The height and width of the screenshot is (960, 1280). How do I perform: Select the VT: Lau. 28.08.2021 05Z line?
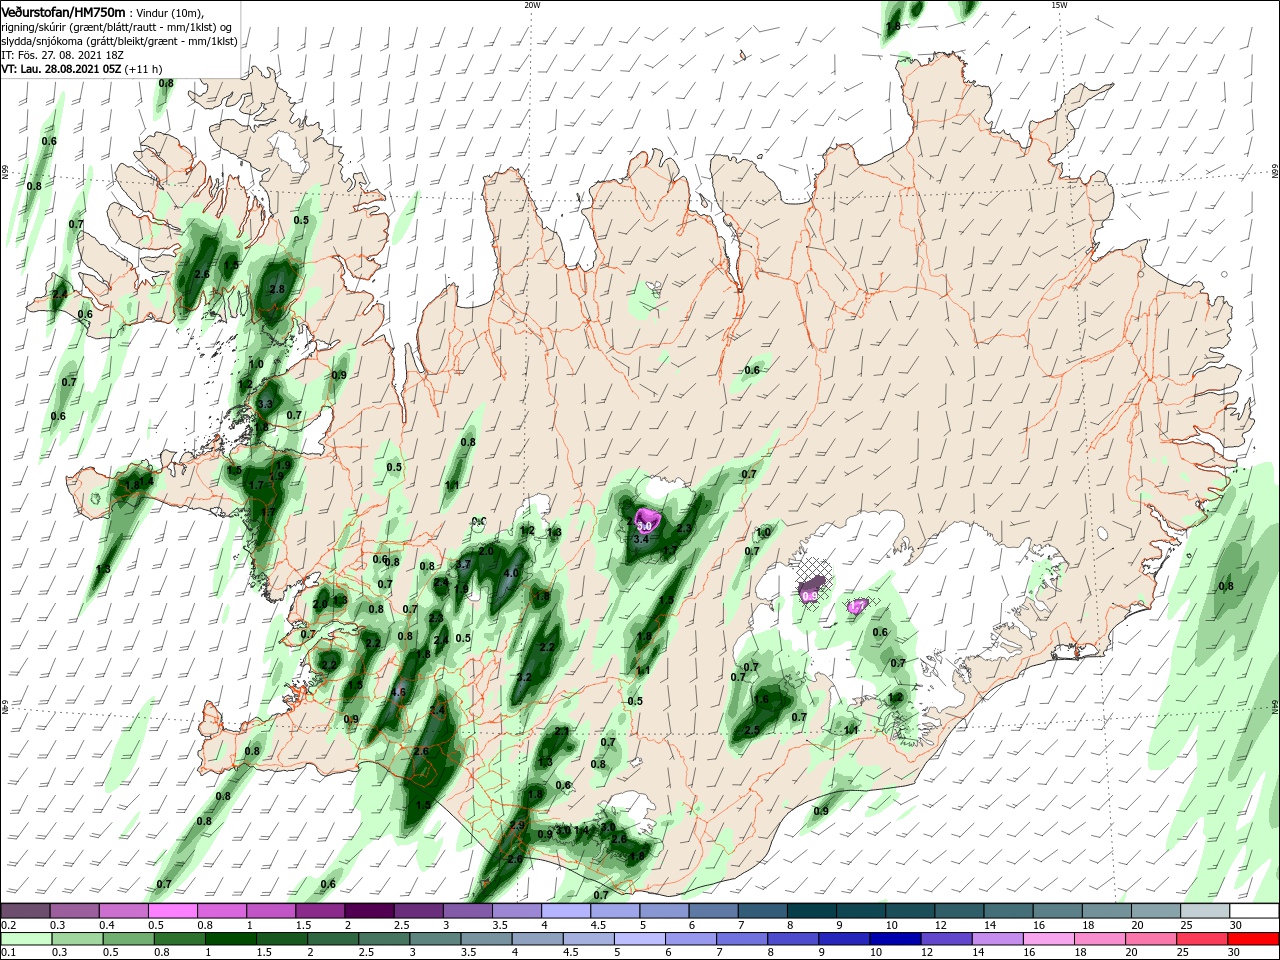pyautogui.click(x=82, y=69)
